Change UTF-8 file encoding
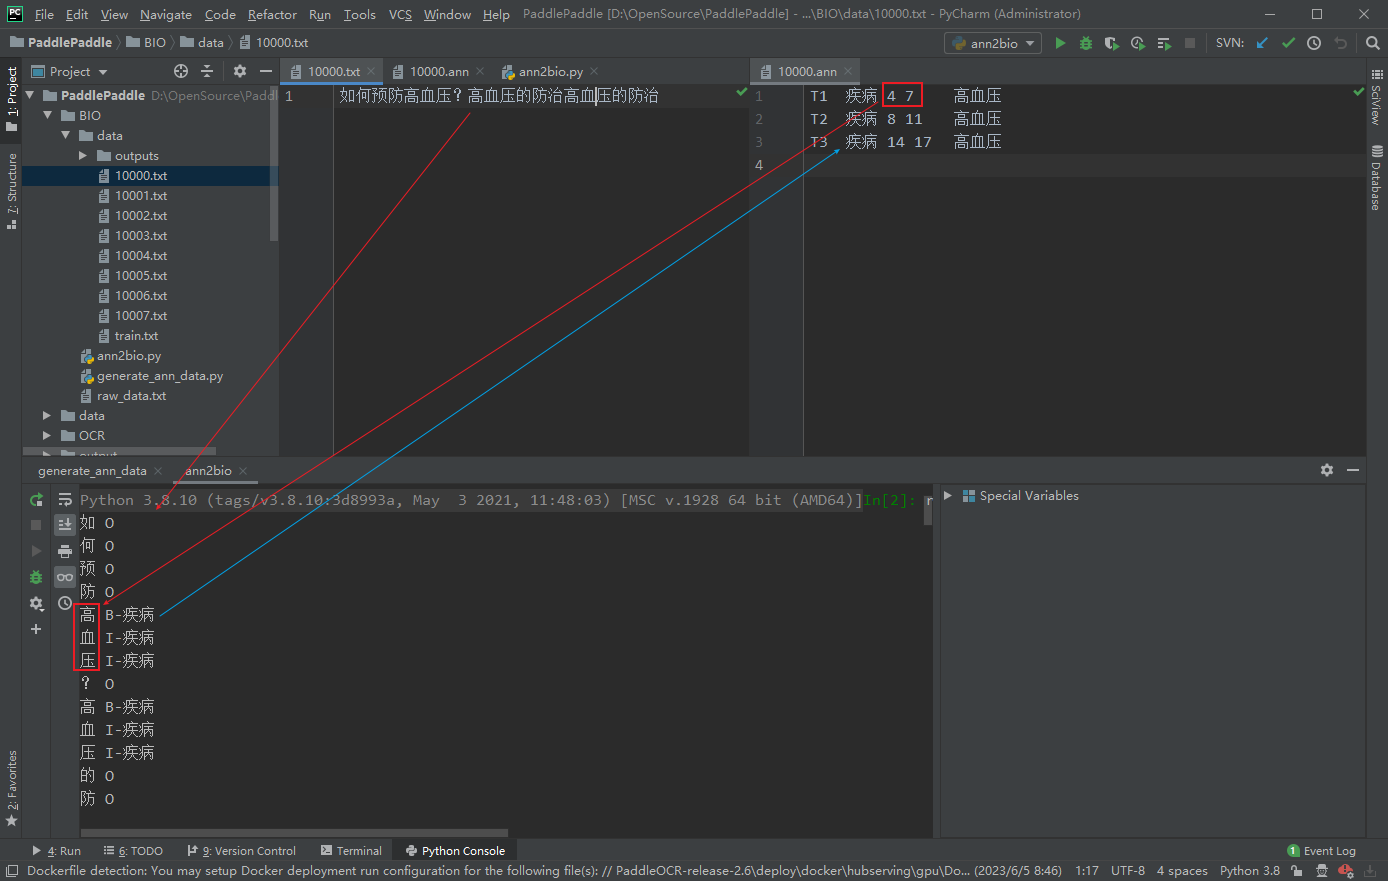The image size is (1388, 881). point(1128,870)
